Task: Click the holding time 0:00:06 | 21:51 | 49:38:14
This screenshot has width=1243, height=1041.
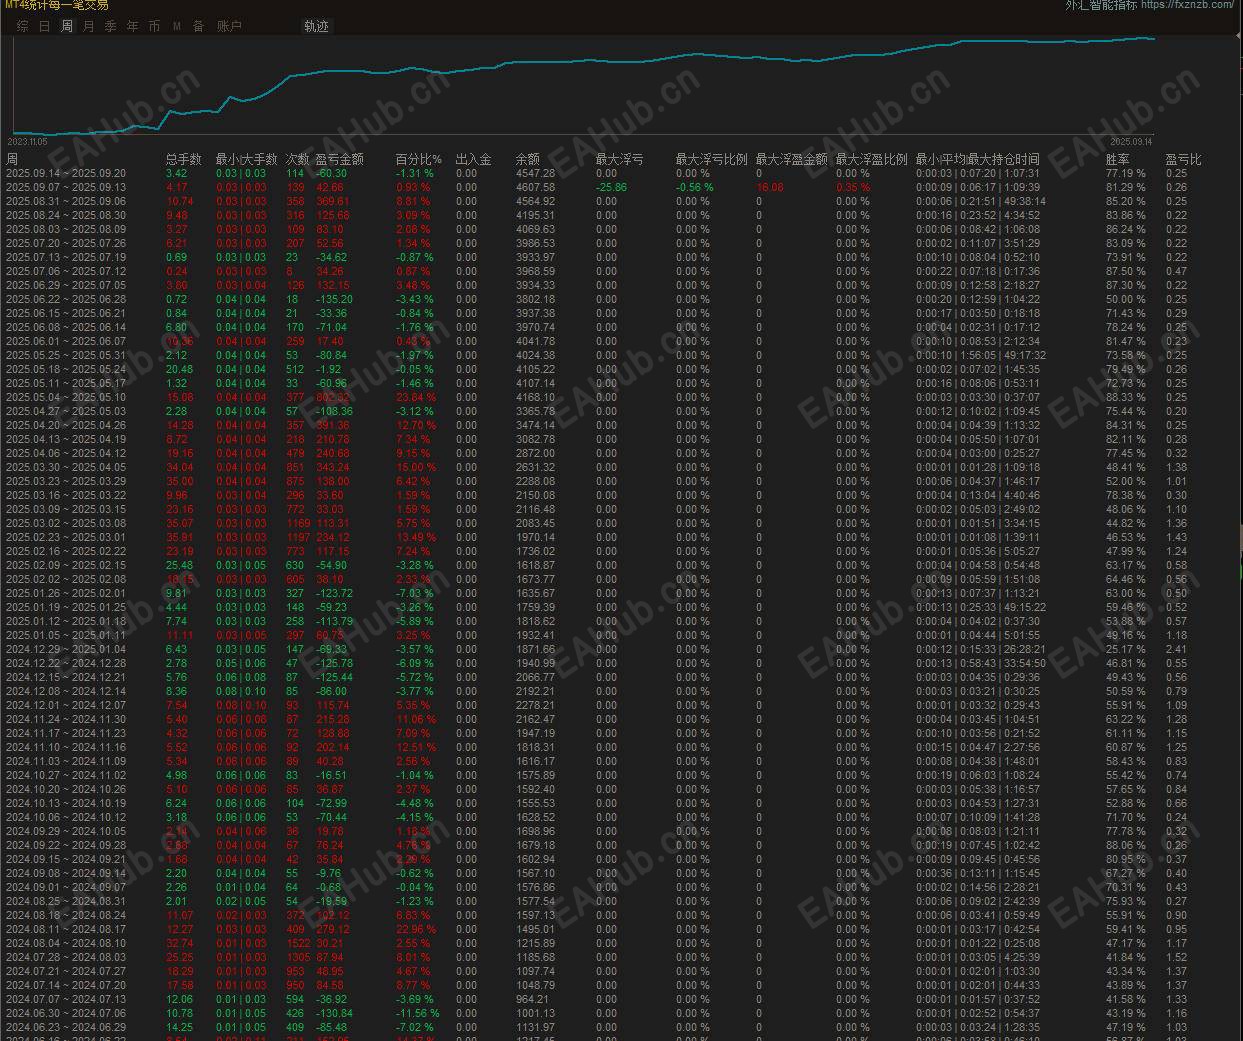Action: coord(981,201)
